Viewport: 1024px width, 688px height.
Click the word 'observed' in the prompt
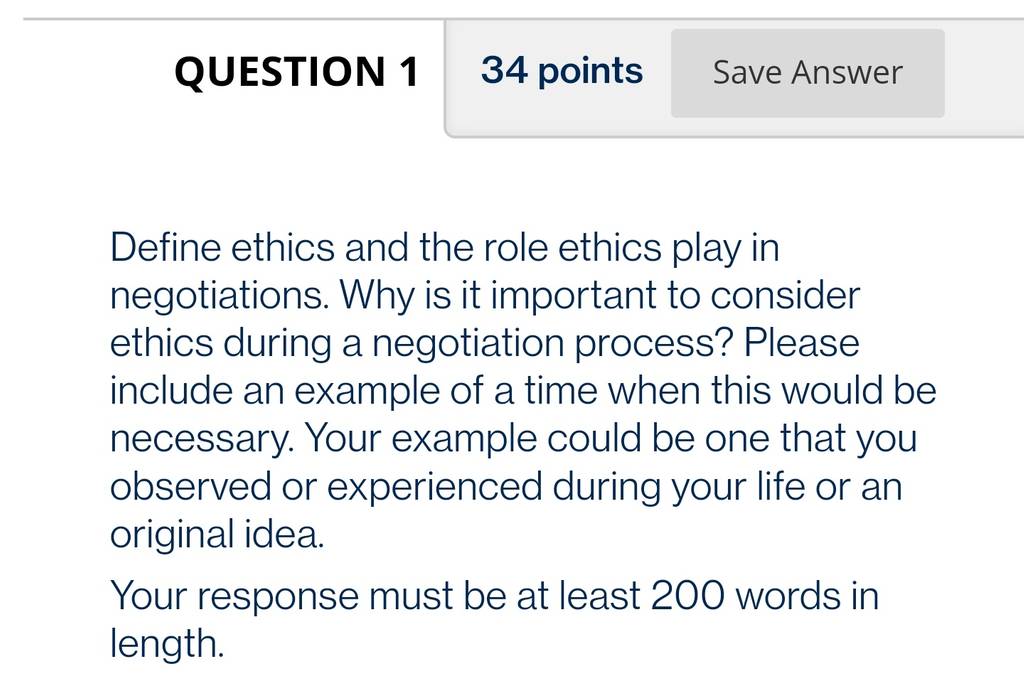pyautogui.click(x=190, y=486)
